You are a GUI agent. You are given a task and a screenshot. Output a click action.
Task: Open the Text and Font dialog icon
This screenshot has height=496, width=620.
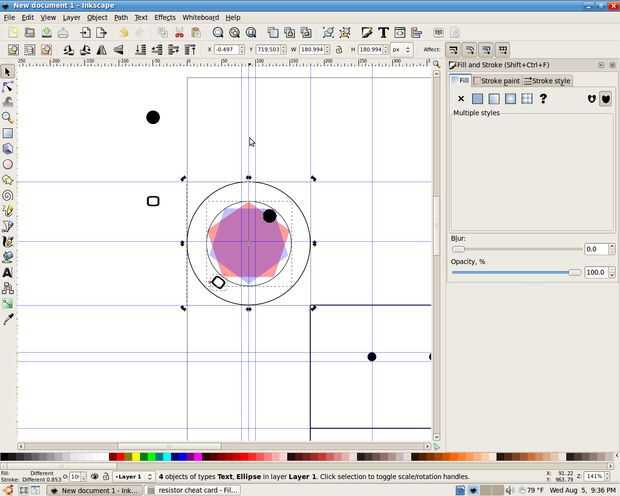(383, 33)
